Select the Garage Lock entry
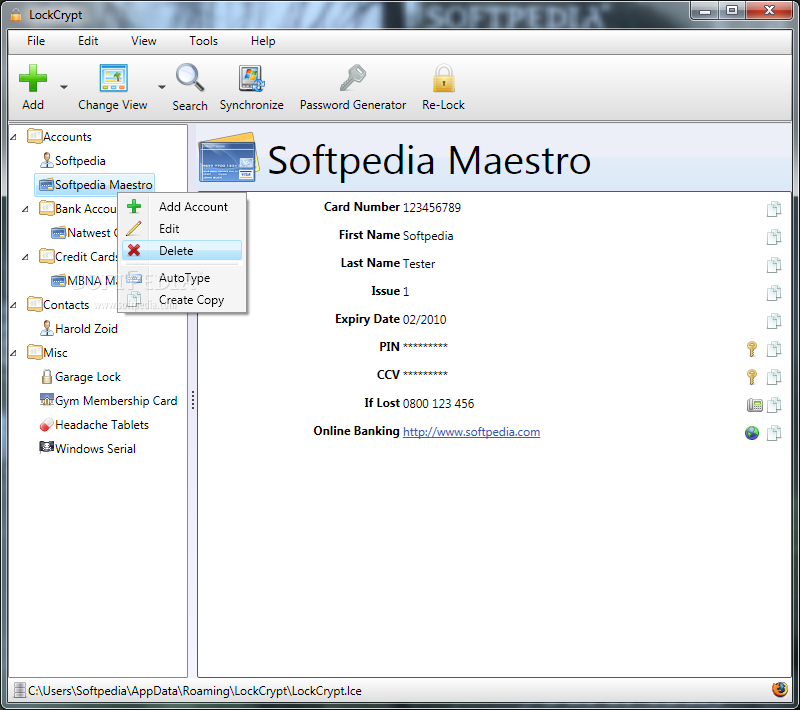This screenshot has width=800, height=710. pyautogui.click(x=80, y=377)
